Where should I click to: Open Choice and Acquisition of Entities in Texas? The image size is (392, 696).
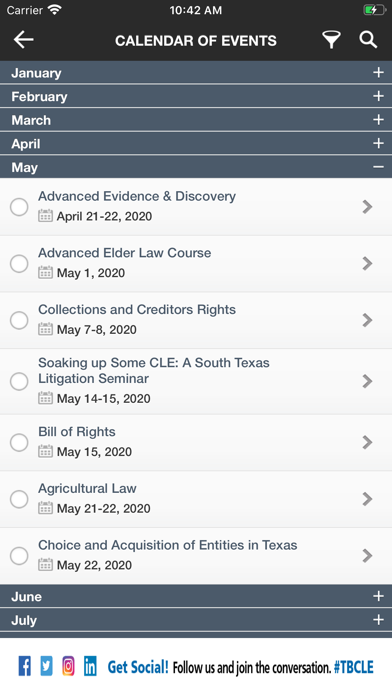196,556
